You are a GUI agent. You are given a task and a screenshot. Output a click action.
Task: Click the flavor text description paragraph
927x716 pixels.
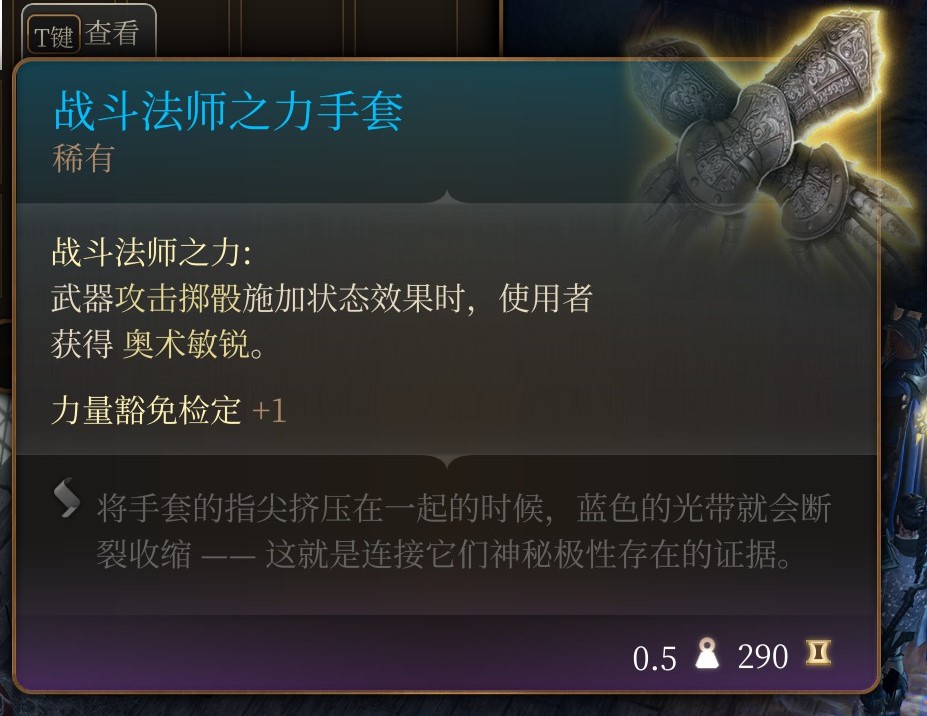click(464, 530)
